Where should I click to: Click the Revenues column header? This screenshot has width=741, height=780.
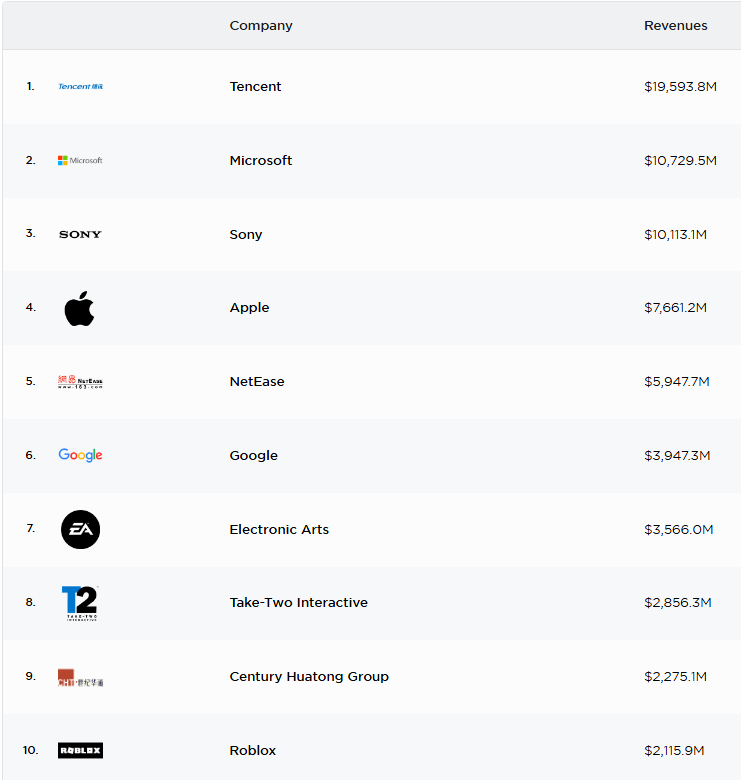click(x=675, y=26)
